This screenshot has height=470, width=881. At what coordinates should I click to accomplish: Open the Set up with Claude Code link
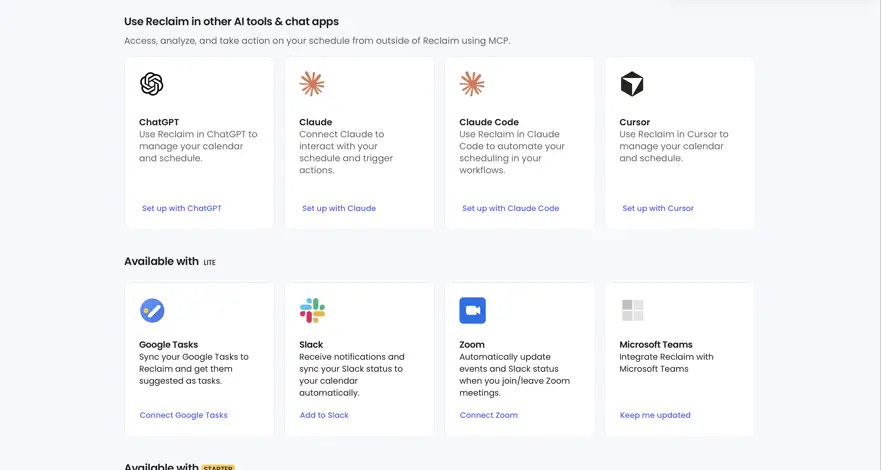[510, 208]
